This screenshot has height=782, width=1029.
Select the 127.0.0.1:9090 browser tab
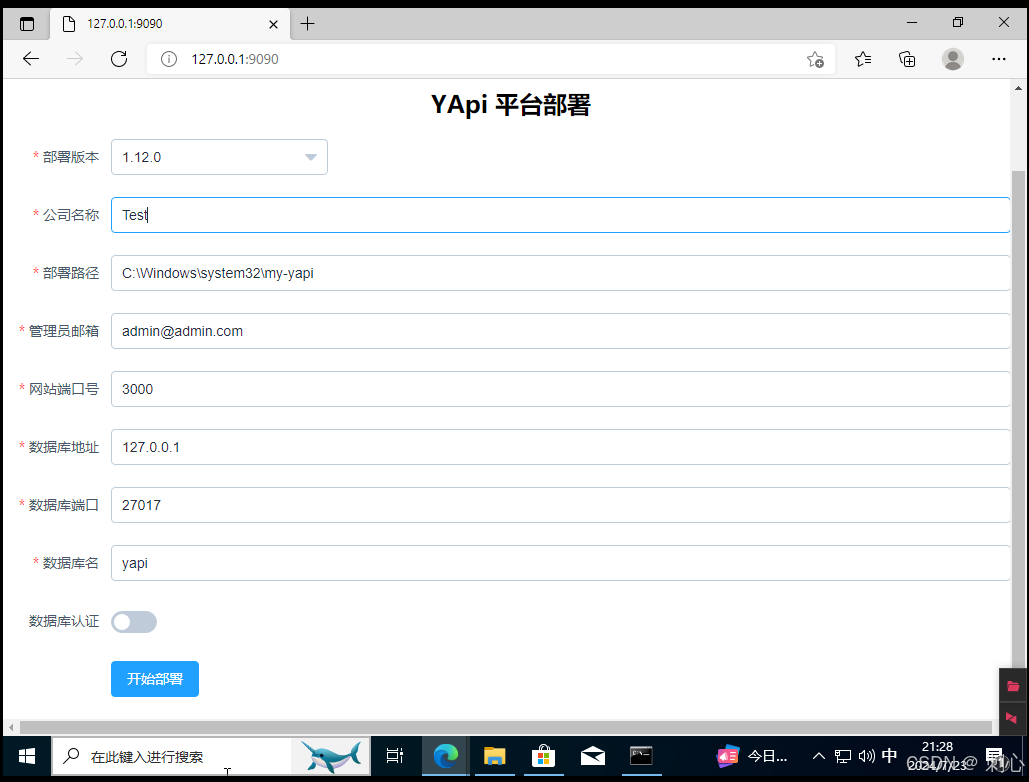coord(150,22)
